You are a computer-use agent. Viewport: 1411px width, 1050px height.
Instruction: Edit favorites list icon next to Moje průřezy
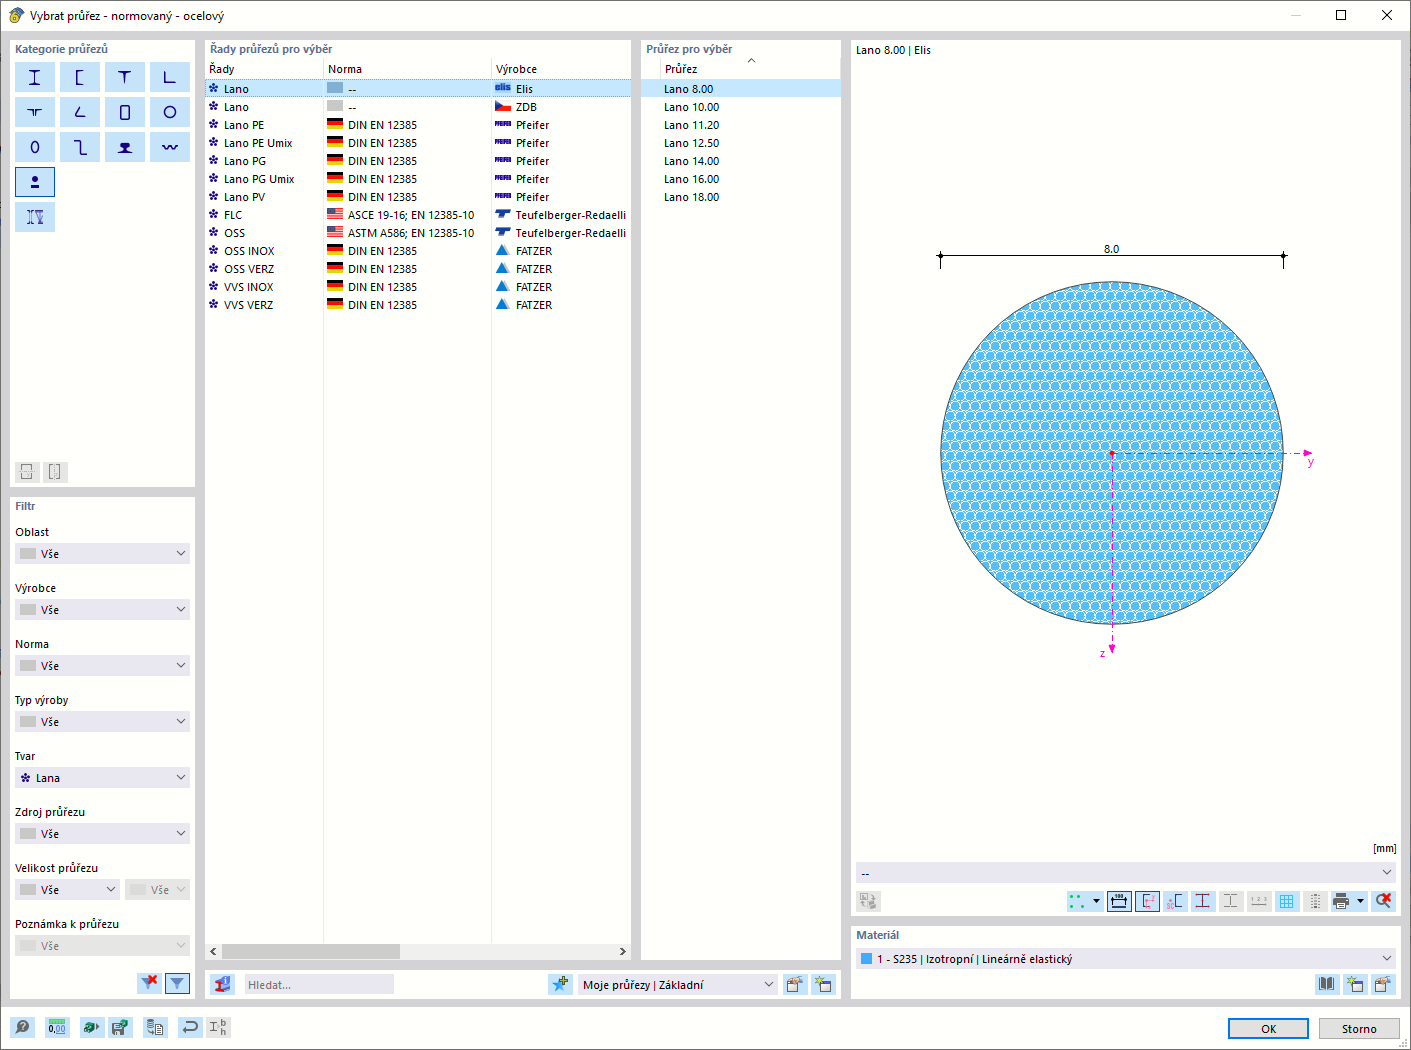tap(795, 985)
